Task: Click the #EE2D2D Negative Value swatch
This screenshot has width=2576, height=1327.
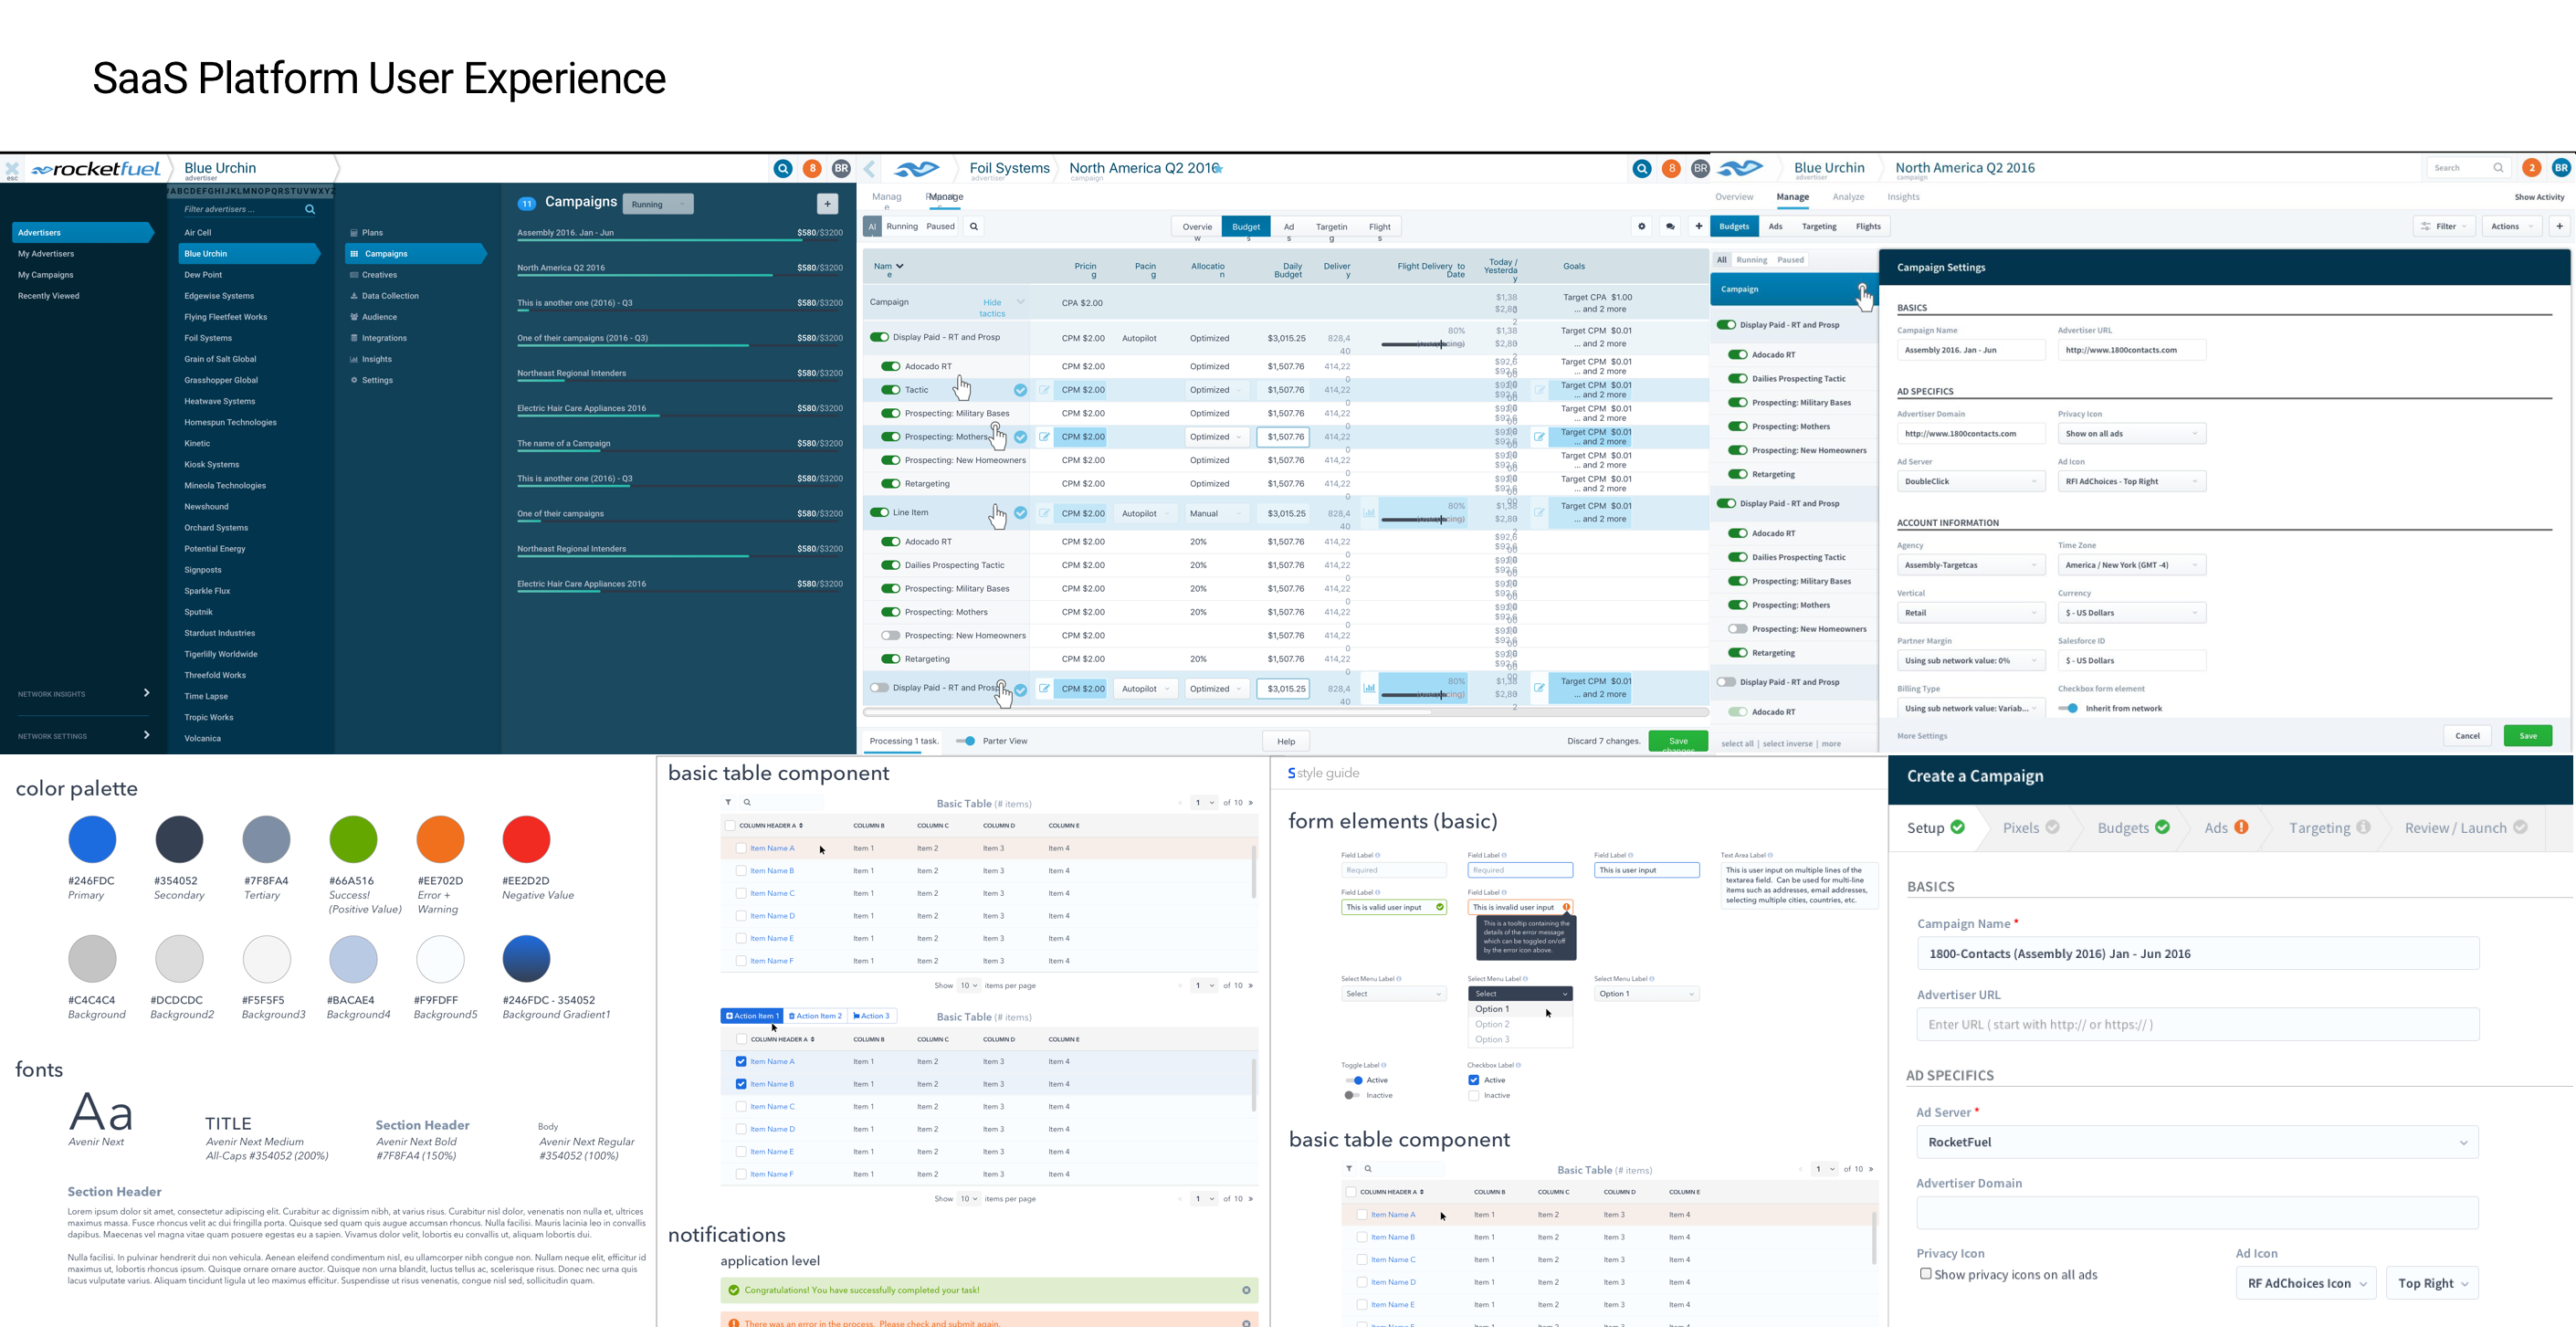Action: tap(526, 839)
